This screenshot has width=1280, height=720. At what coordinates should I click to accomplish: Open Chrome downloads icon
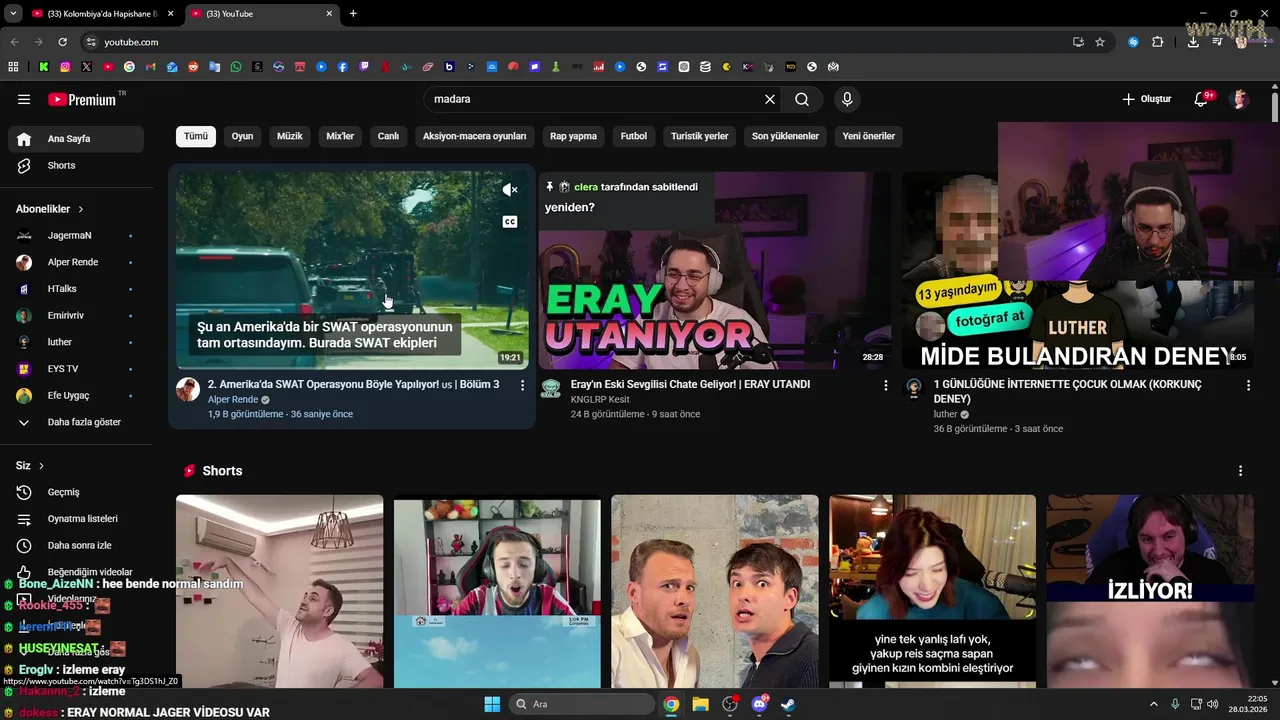(1193, 42)
